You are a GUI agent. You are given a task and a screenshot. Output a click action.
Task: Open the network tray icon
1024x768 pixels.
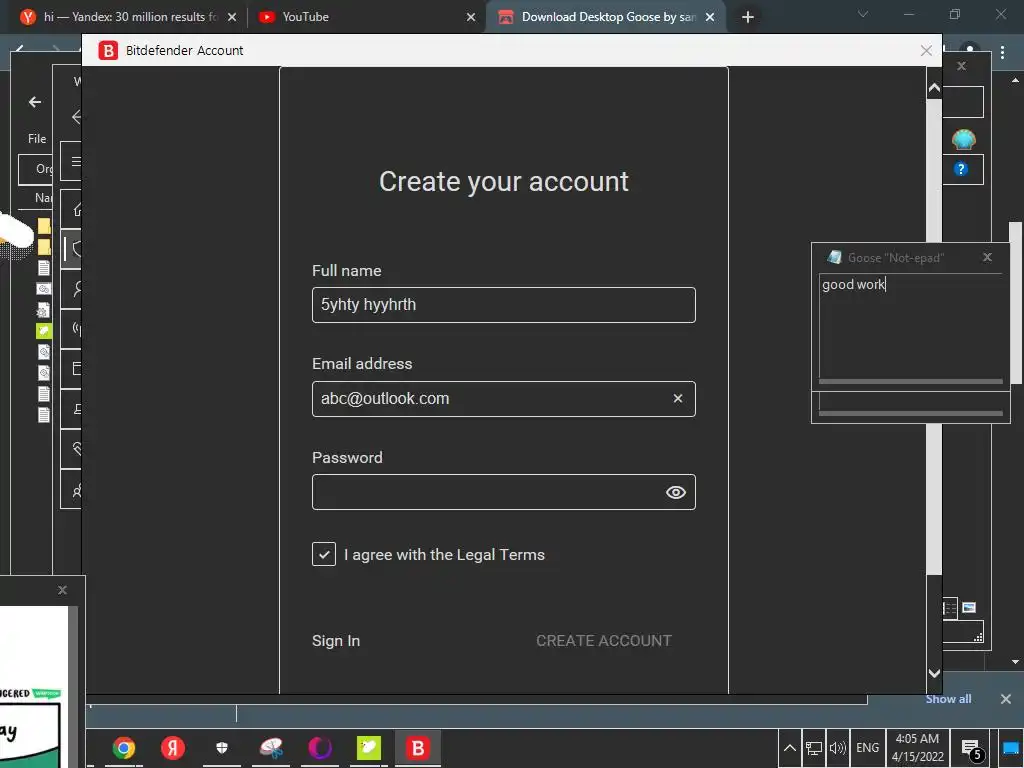tap(814, 748)
